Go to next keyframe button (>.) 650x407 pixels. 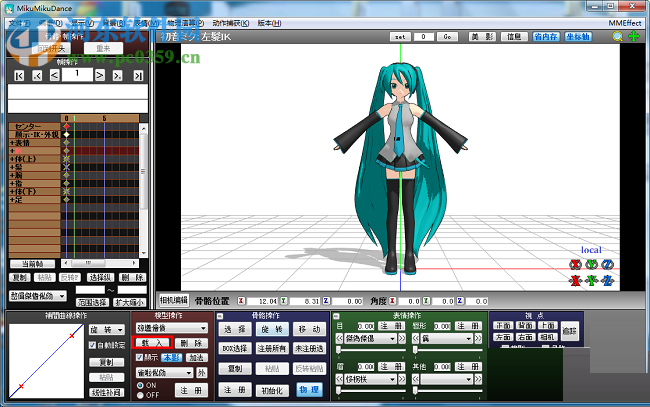[118, 75]
